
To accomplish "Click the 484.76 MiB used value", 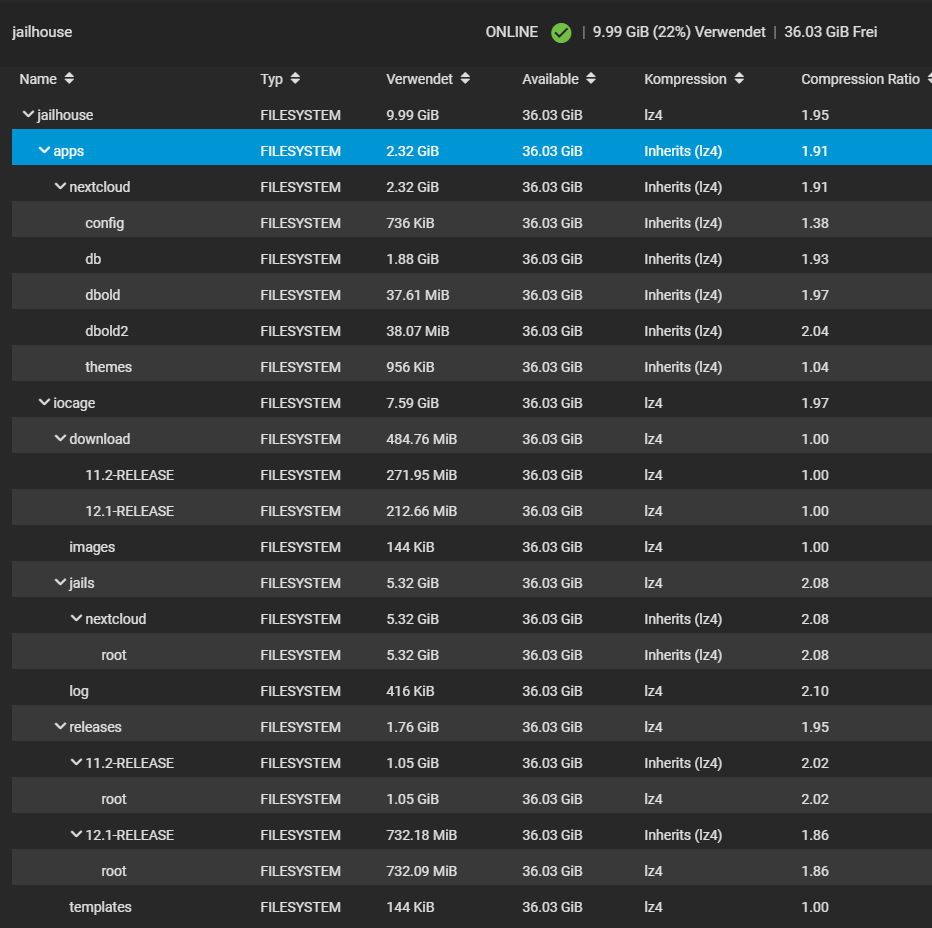I will pos(421,439).
